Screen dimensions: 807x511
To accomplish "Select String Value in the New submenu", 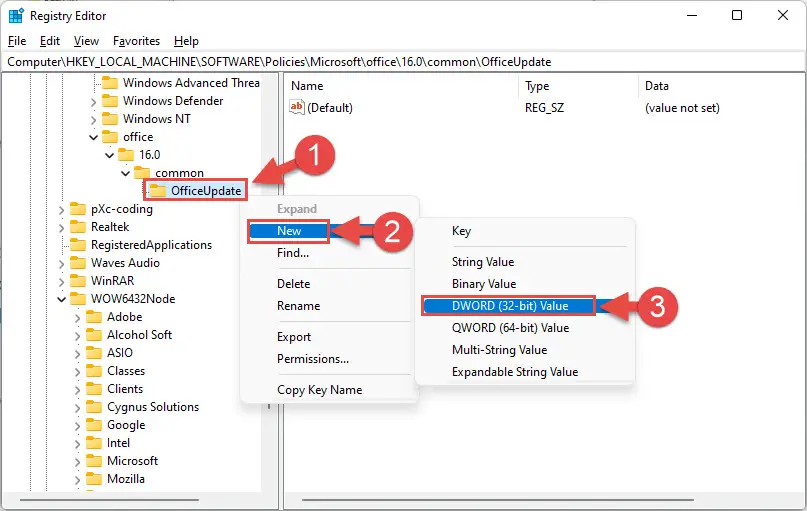I will tap(483, 262).
